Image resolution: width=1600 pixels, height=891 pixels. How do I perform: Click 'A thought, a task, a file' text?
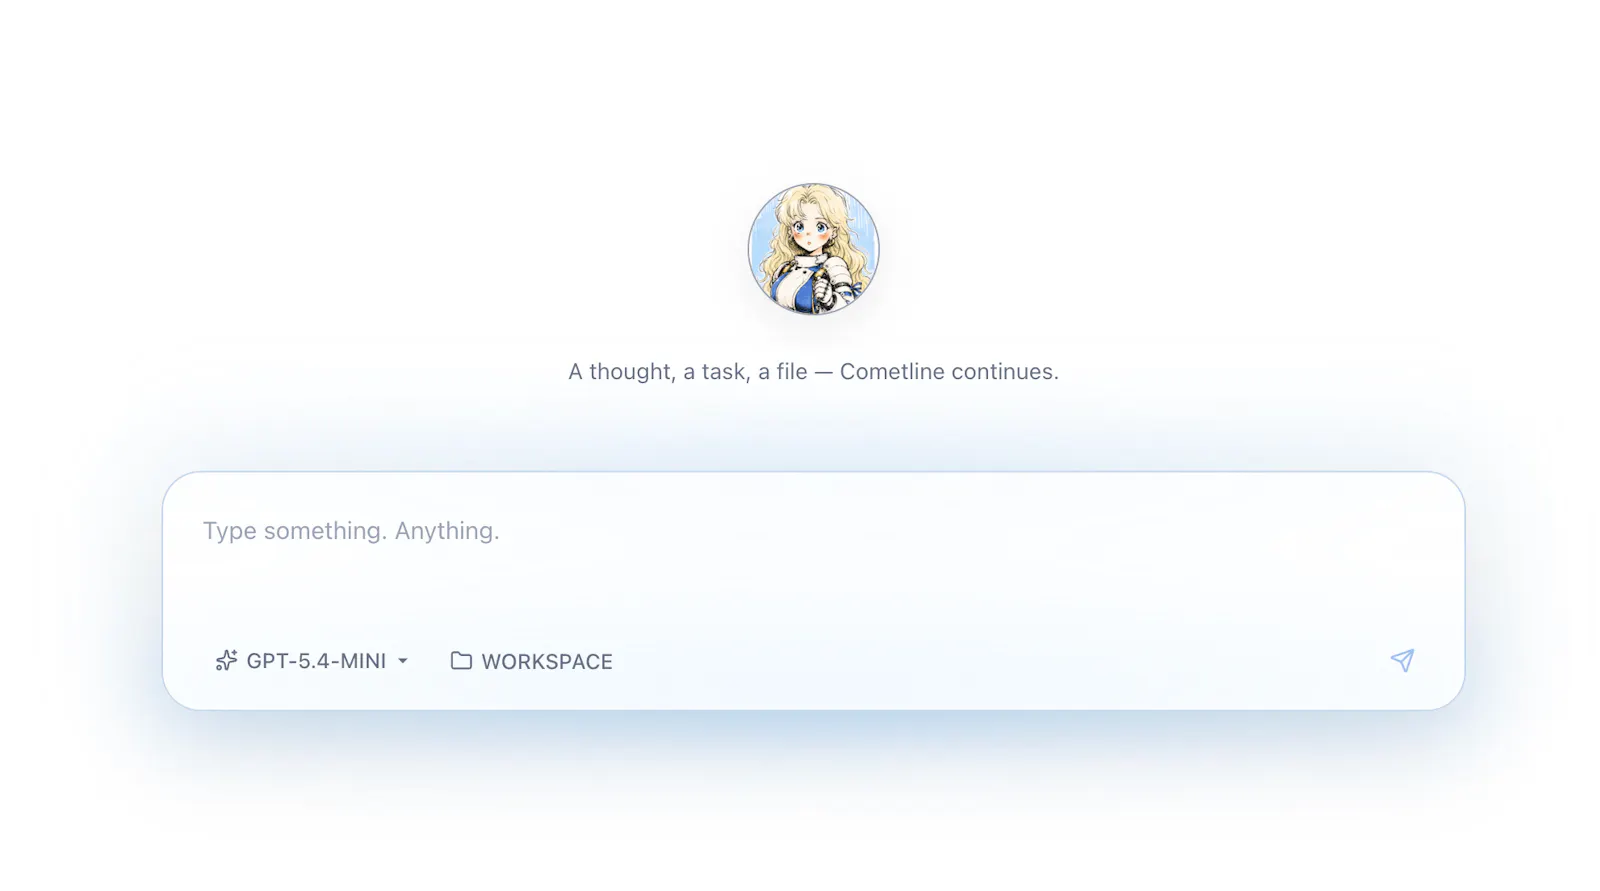688,371
